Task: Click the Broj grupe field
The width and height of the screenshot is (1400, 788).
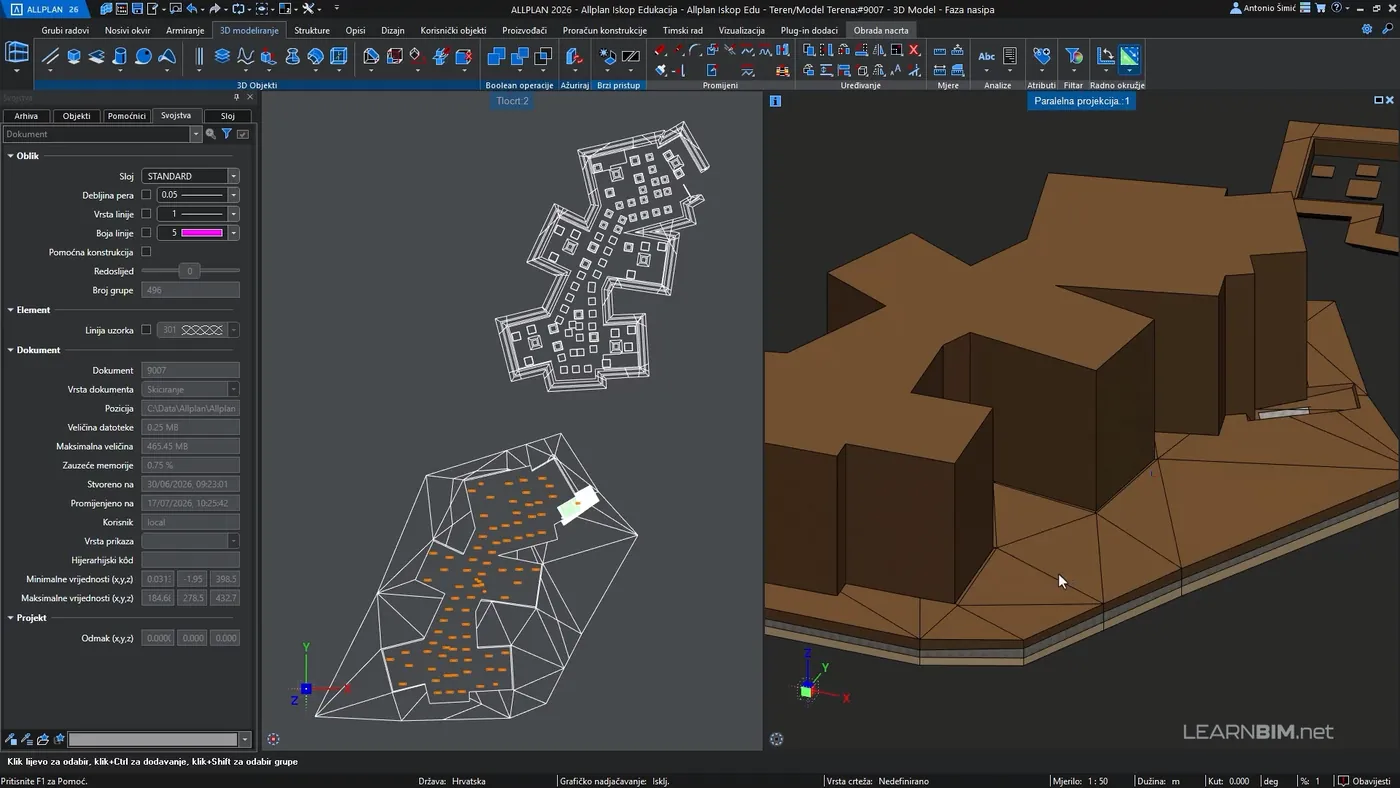Action: point(190,290)
